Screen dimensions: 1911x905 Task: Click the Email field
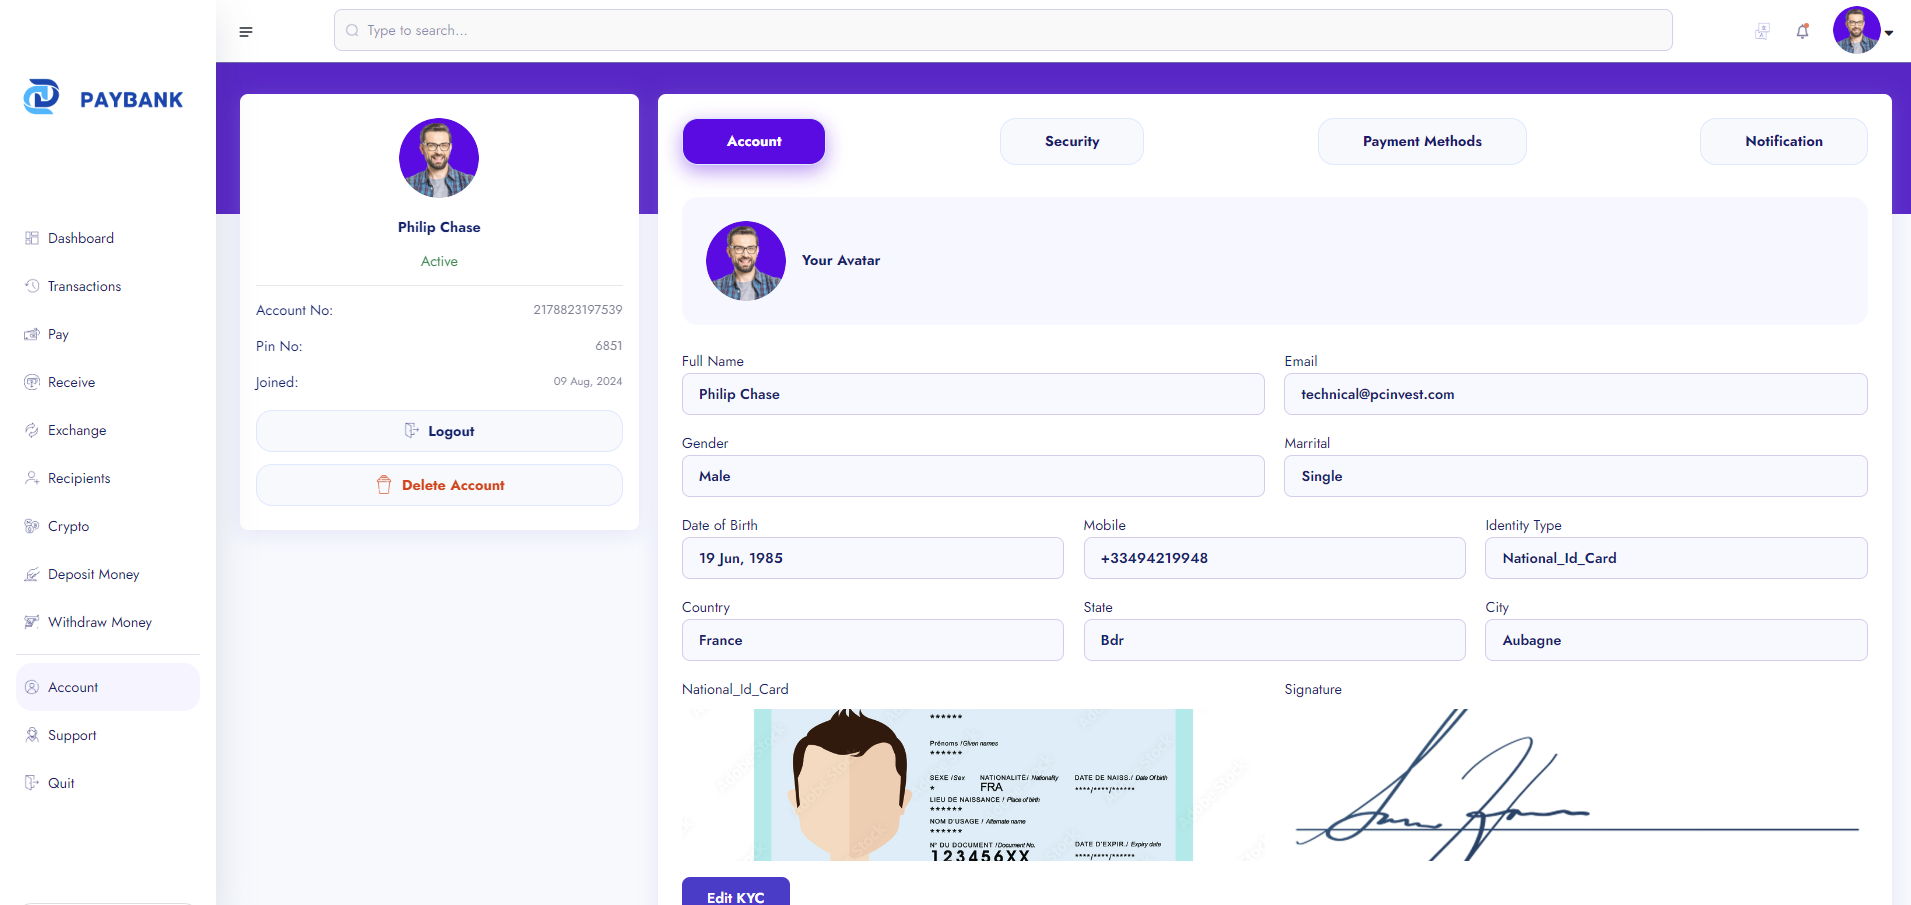(1575, 394)
